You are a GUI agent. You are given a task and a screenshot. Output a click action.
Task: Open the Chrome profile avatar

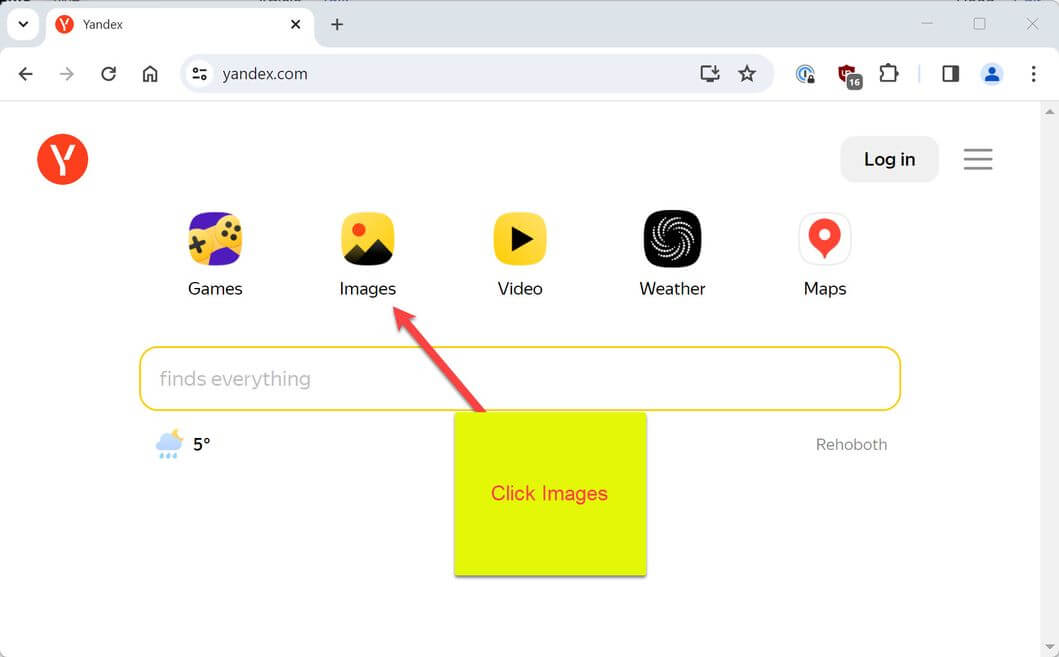(x=991, y=74)
